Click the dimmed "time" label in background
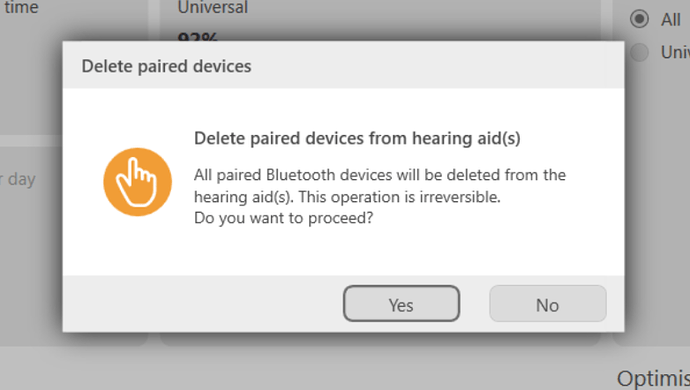690x390 pixels. (x=21, y=7)
